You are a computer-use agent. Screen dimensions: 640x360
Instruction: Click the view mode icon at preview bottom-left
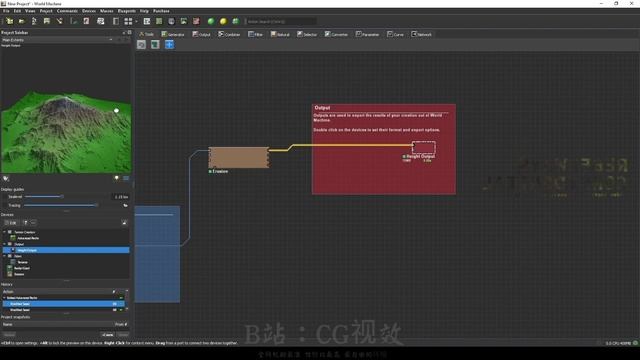tap(6, 178)
